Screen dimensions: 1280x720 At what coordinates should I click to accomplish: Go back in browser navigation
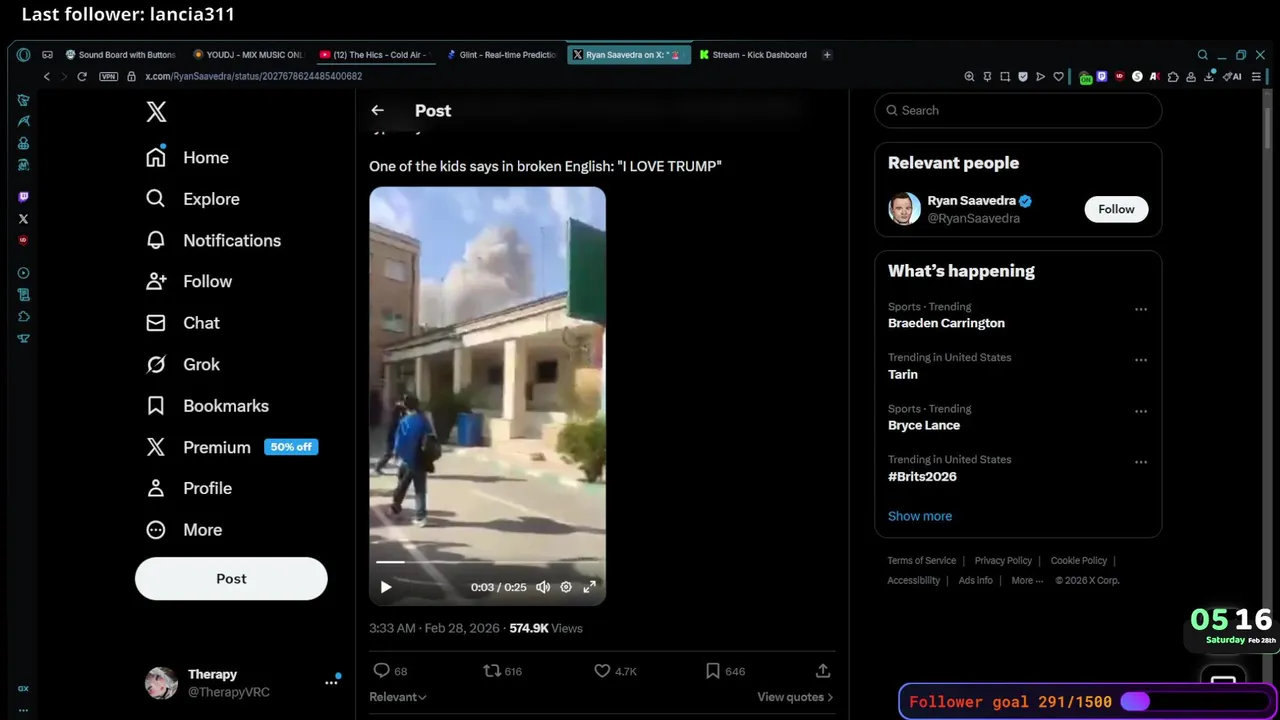click(x=46, y=76)
